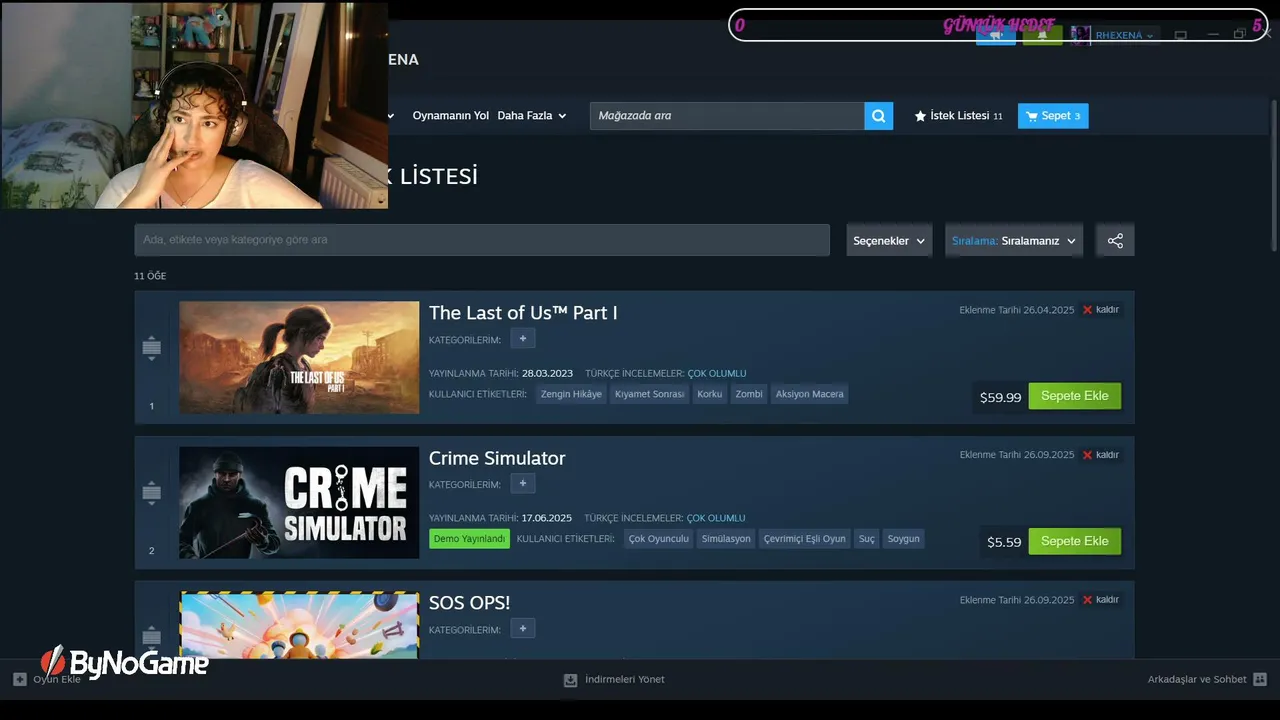
Task: Select the Korku tag
Action: [x=709, y=394]
